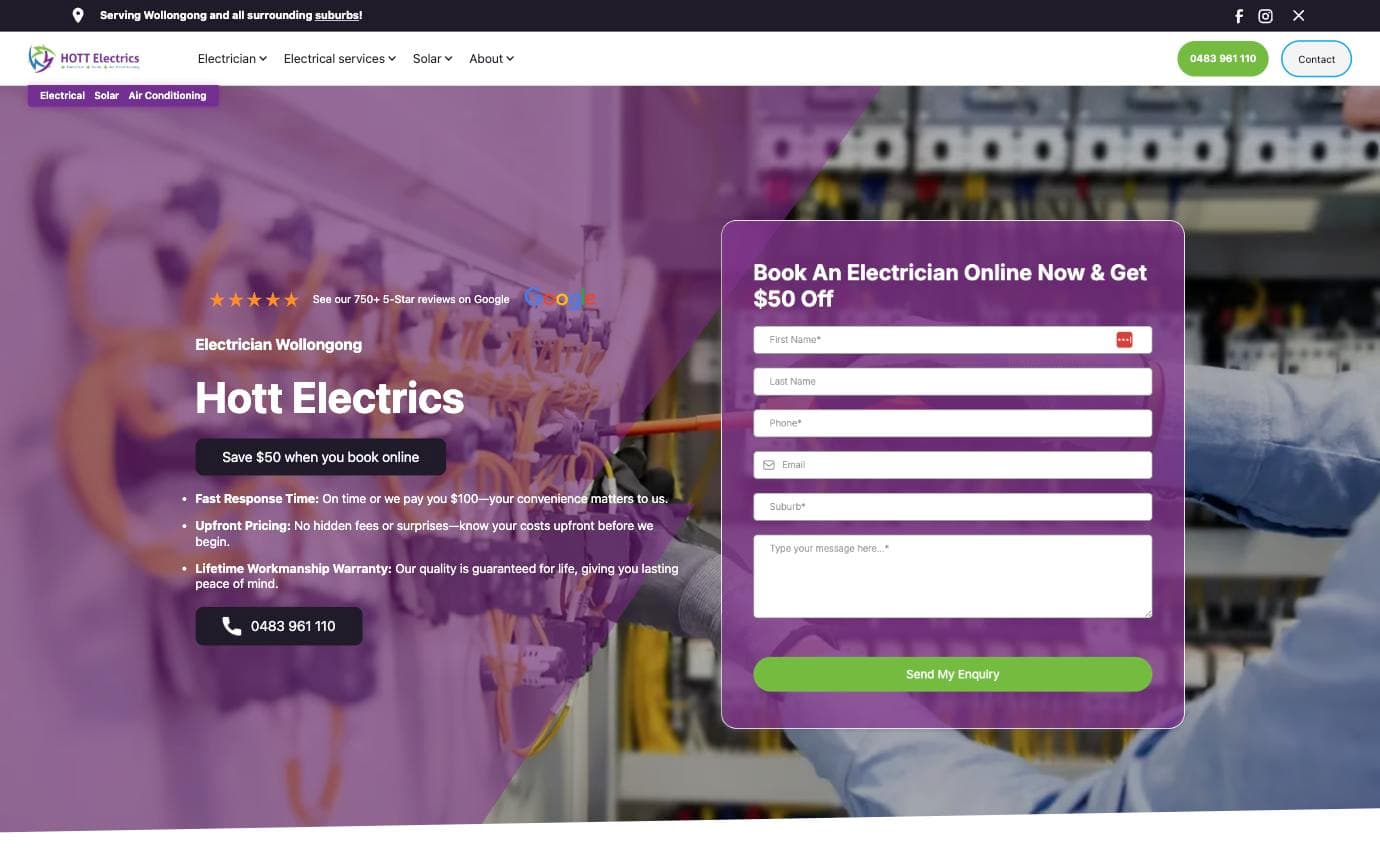Click the green 0483 961 110 header button

click(x=1223, y=59)
